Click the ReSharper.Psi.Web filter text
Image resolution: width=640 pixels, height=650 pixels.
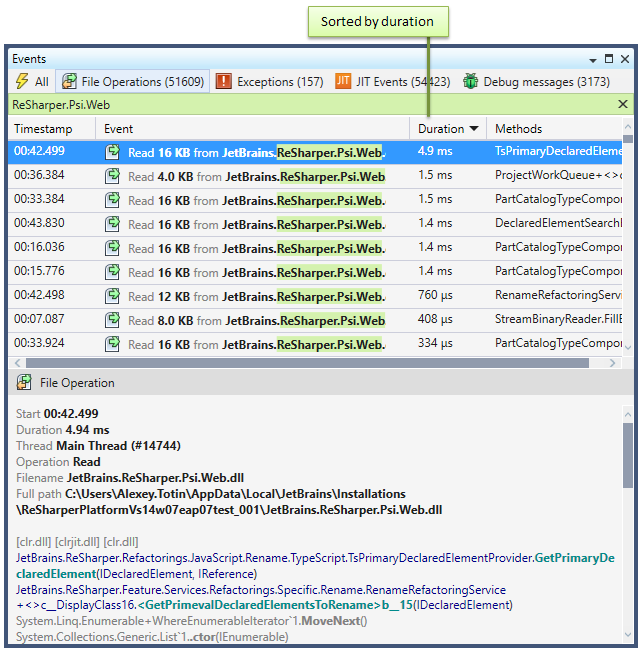61,105
